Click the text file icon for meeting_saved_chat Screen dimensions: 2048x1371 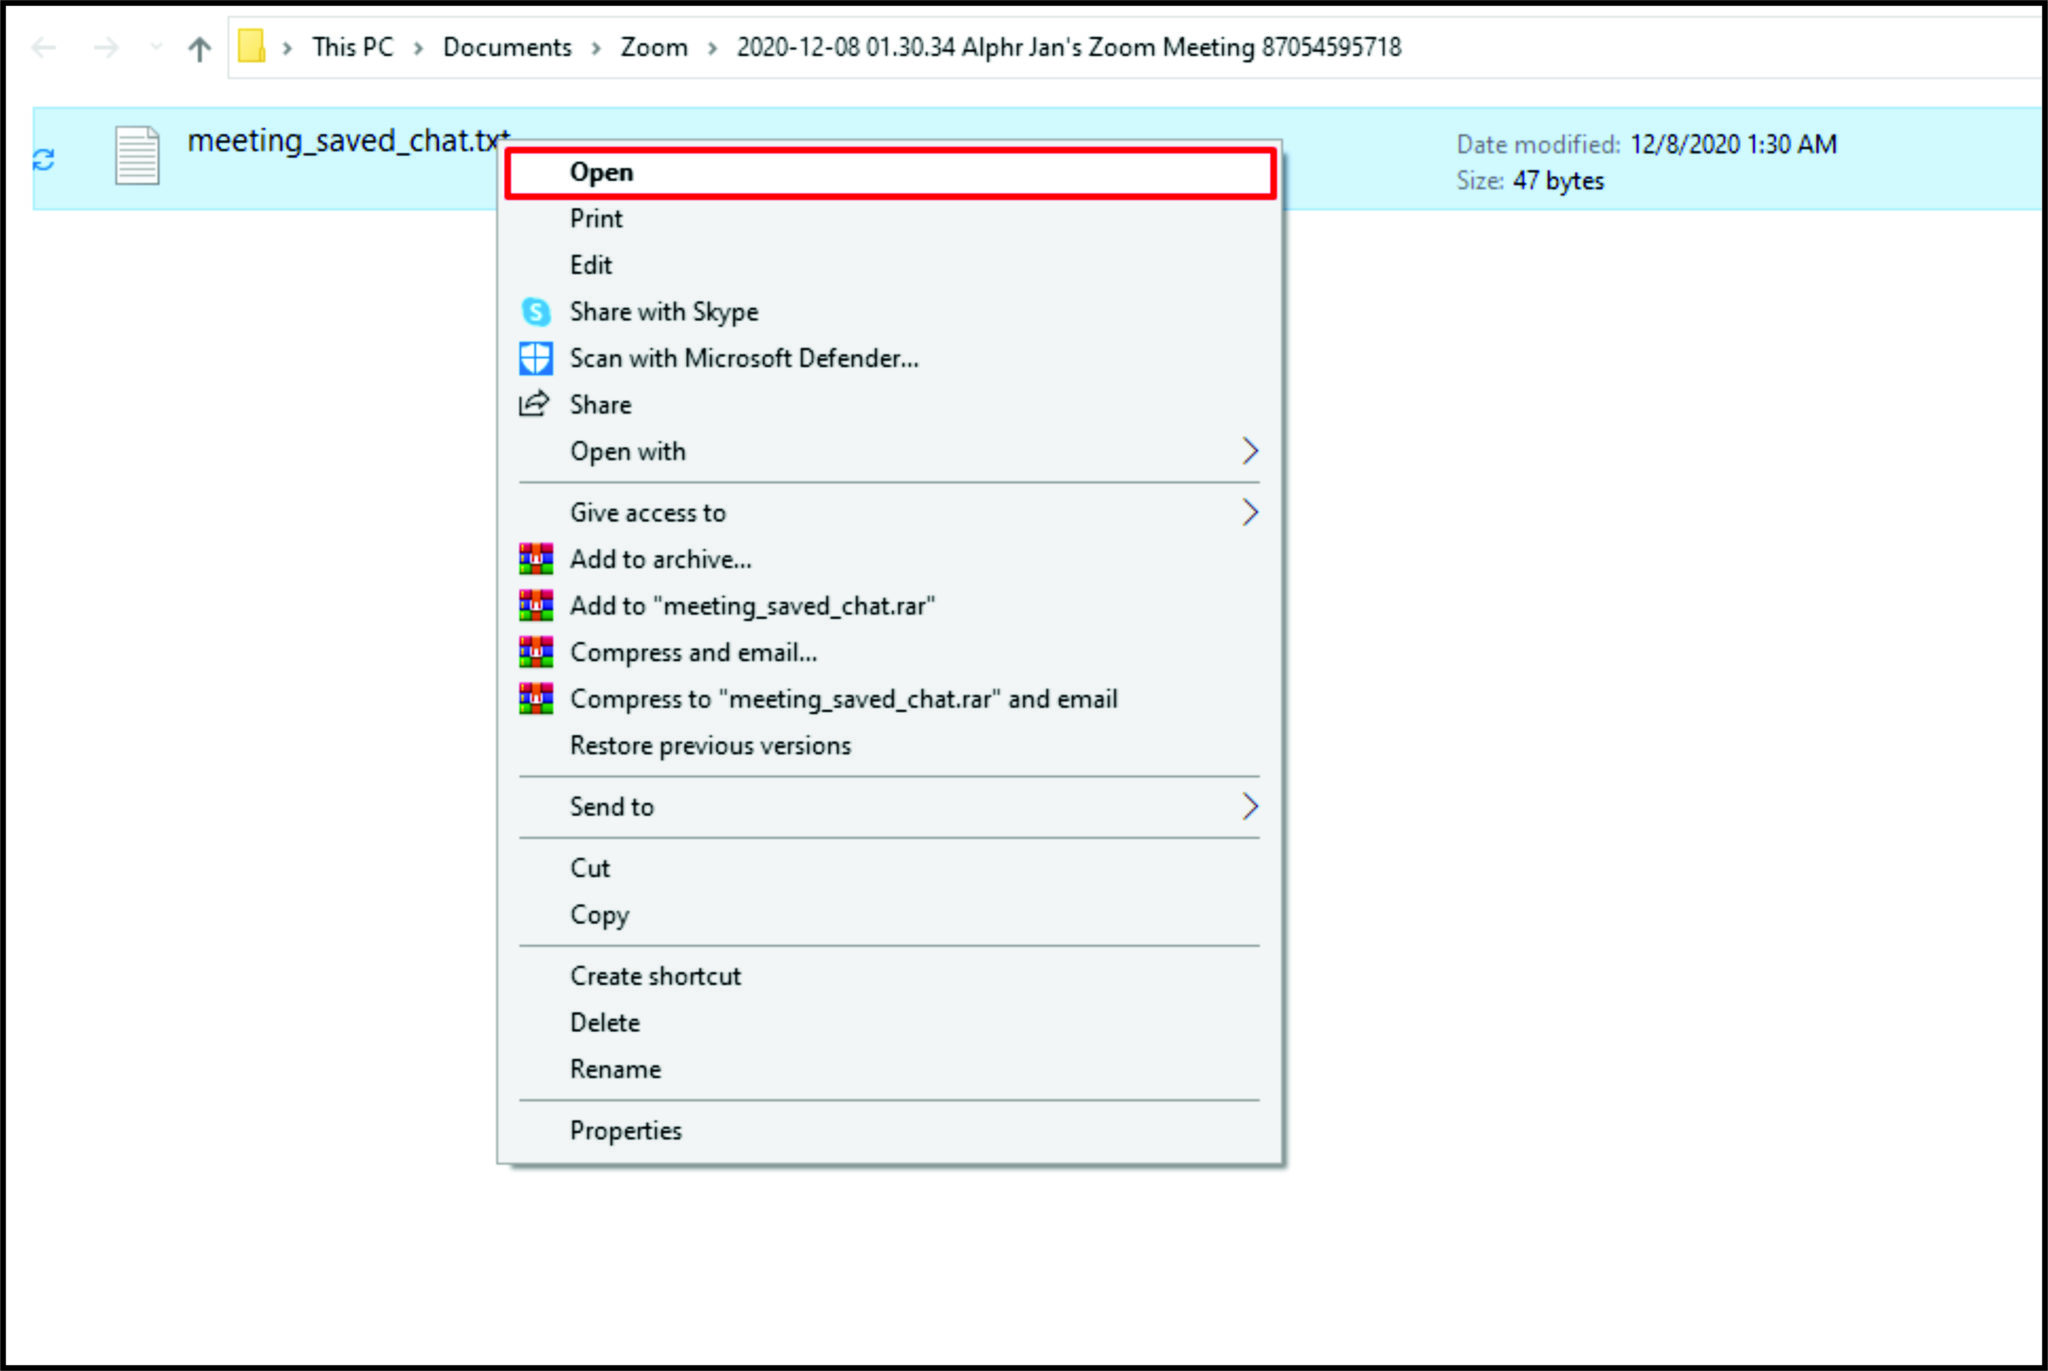click(135, 156)
